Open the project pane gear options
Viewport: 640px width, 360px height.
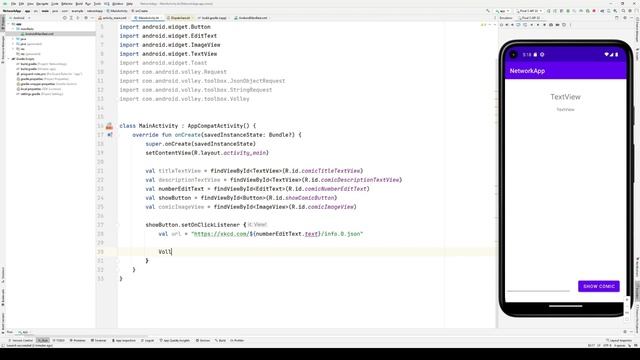[86, 18]
